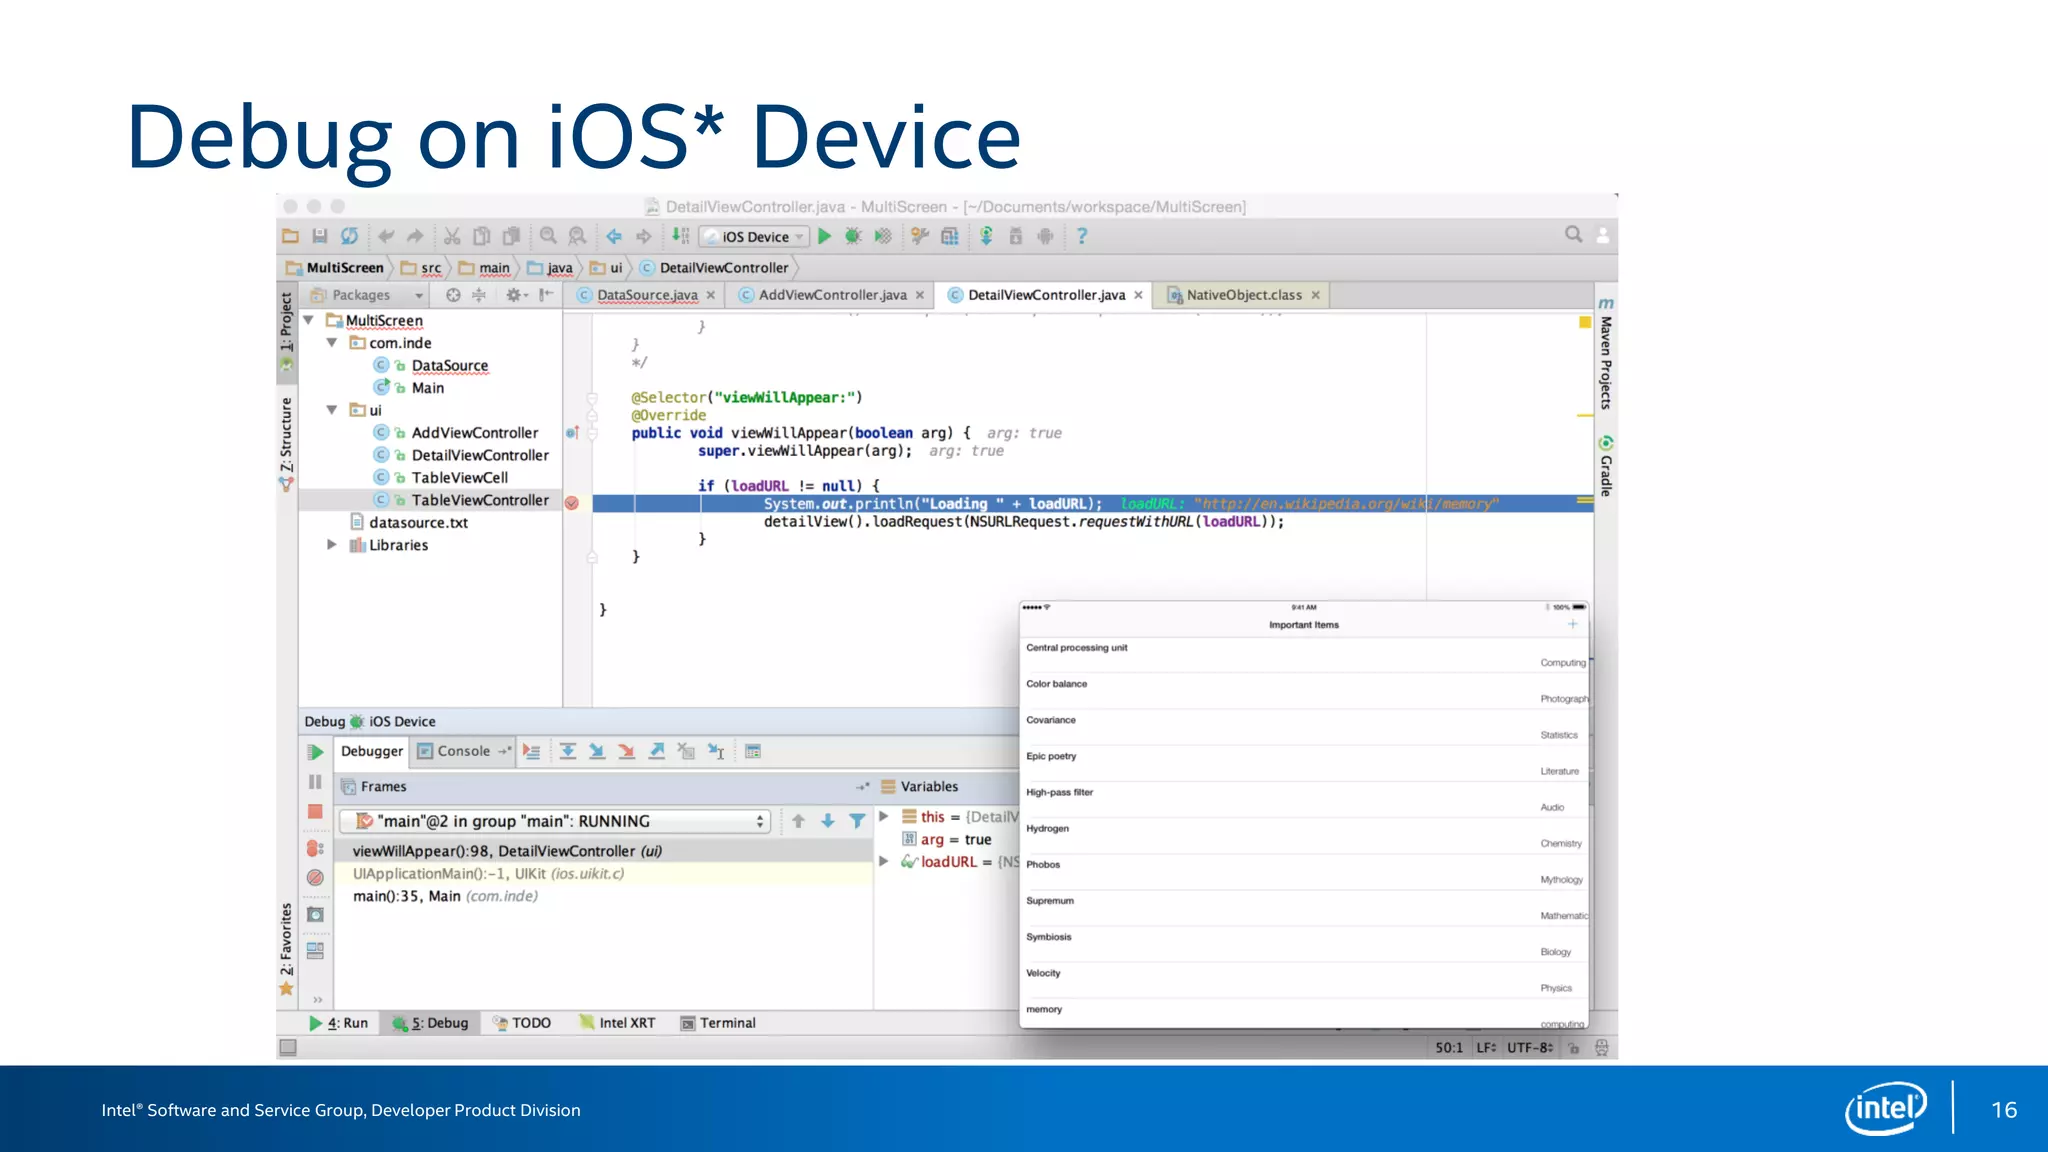Click the previous frame up arrow
Viewport: 2048px width, 1152px height.
798,821
